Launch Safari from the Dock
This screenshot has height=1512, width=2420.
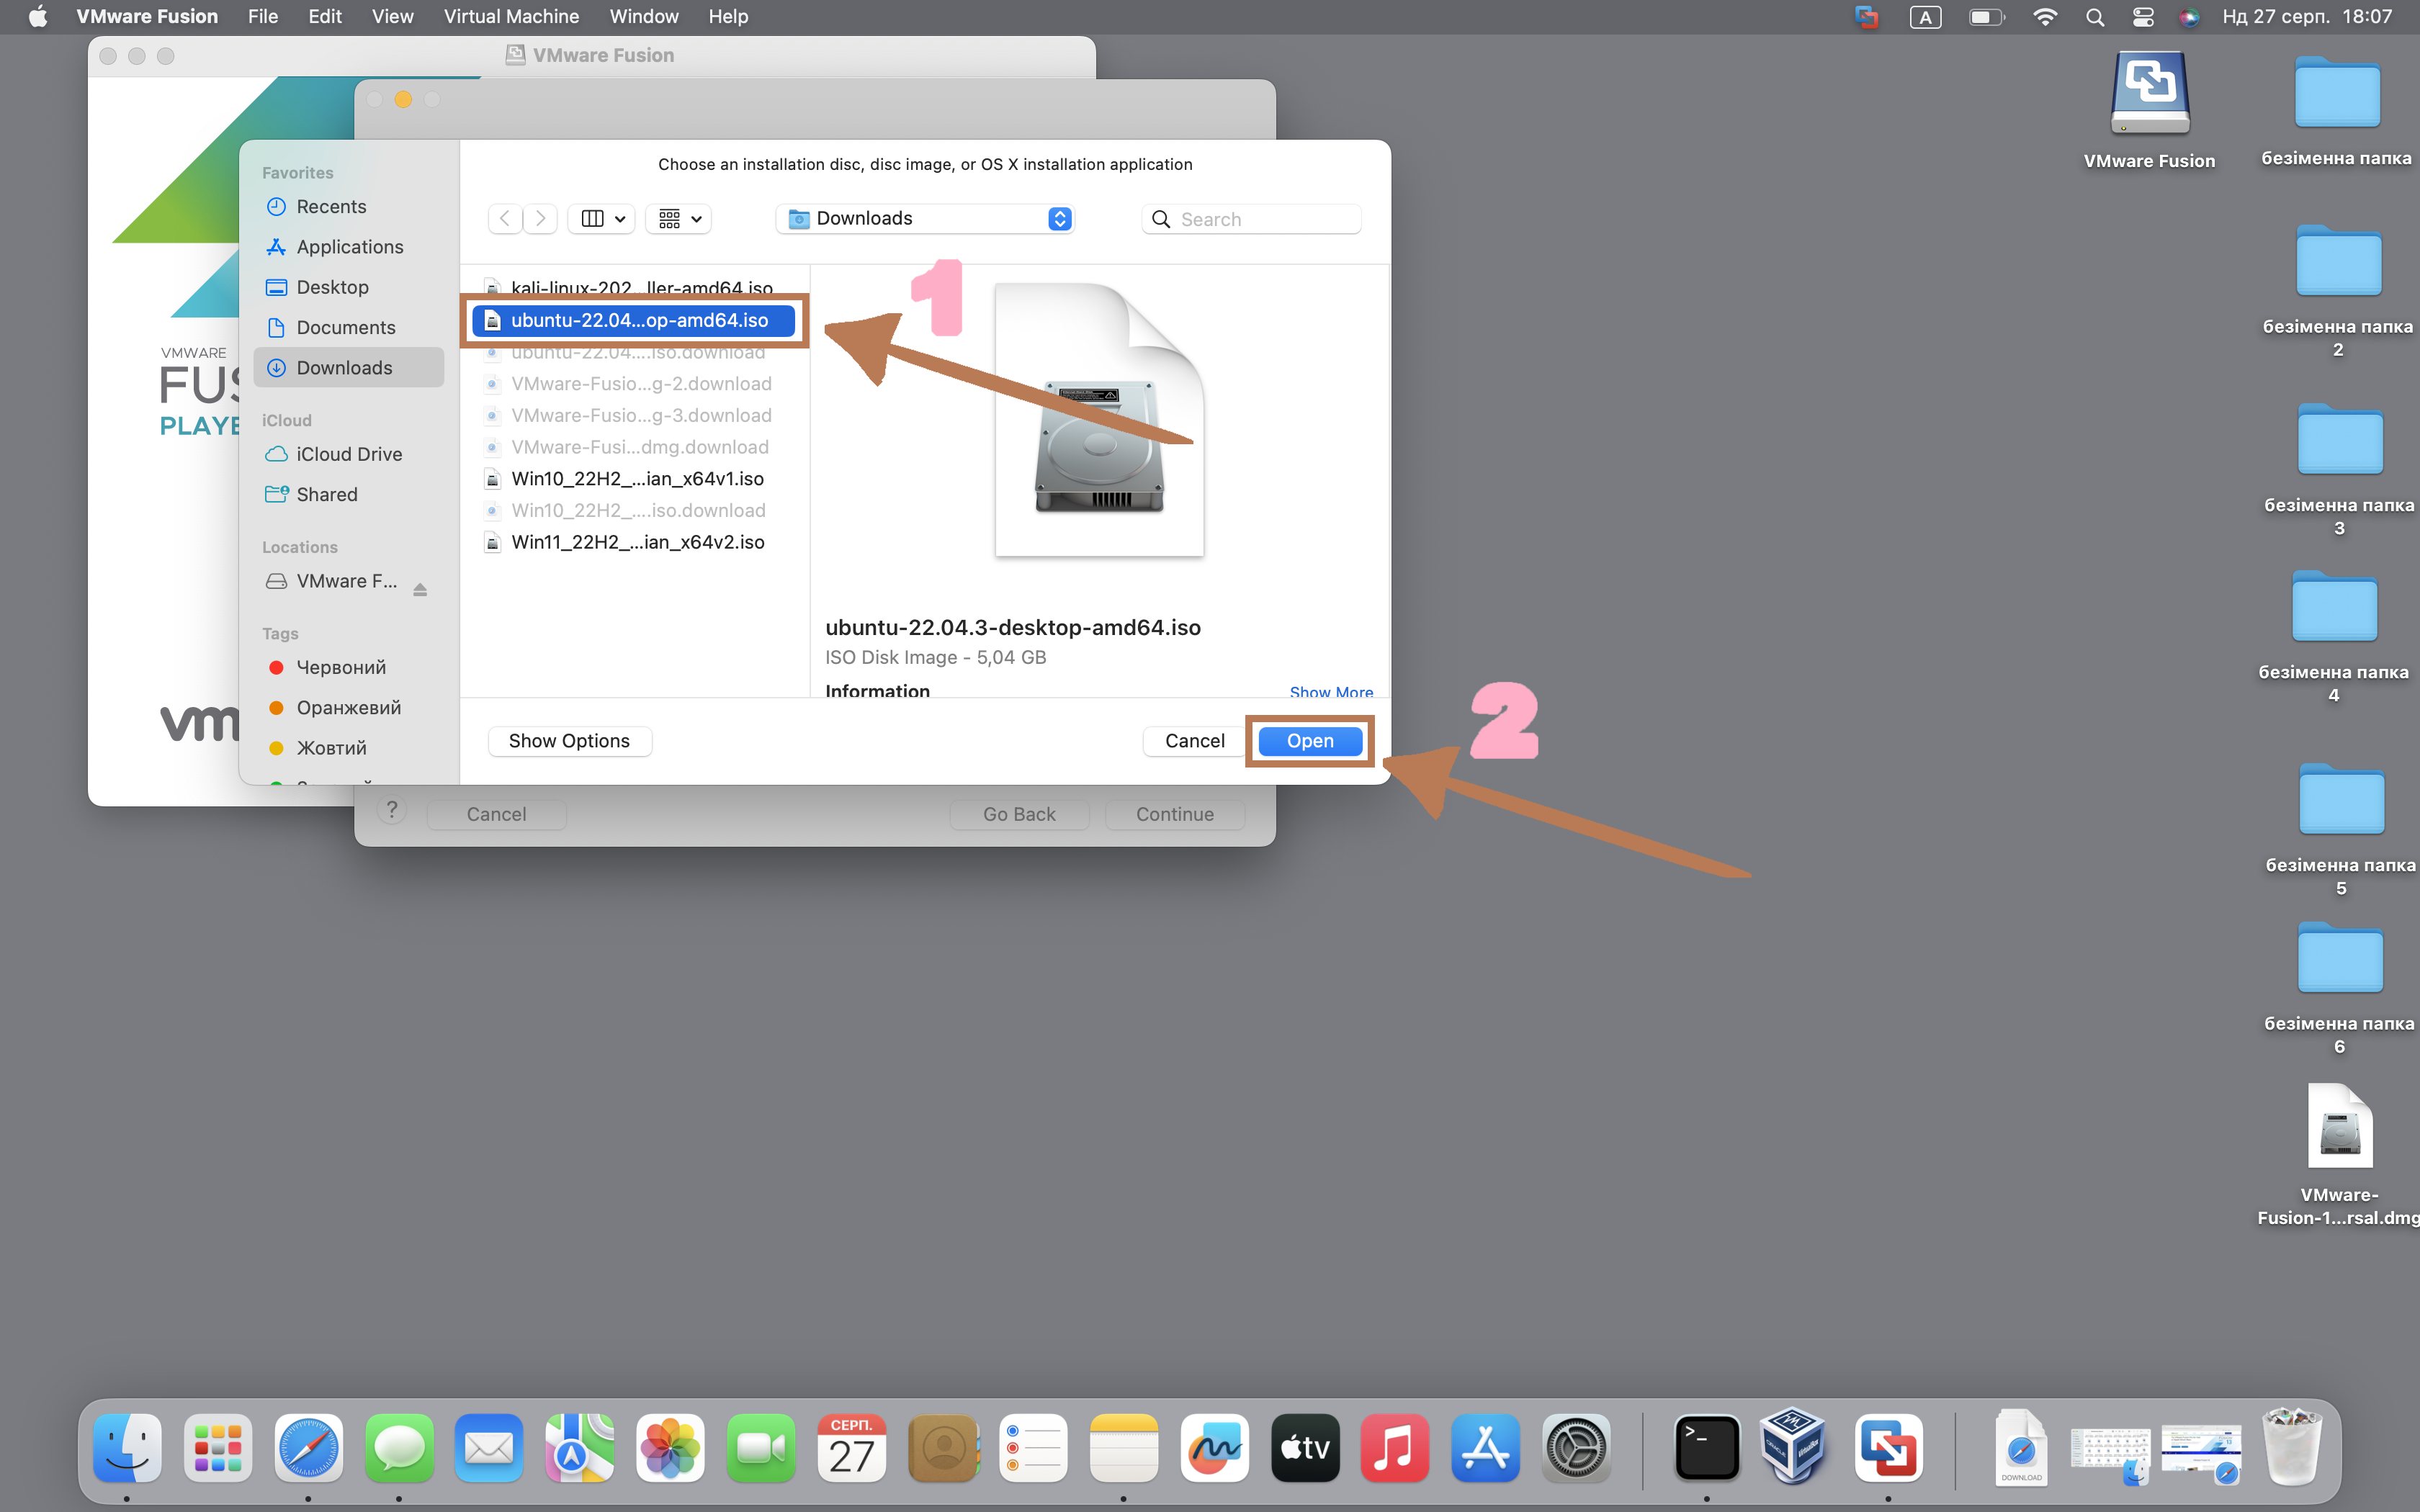(308, 1447)
